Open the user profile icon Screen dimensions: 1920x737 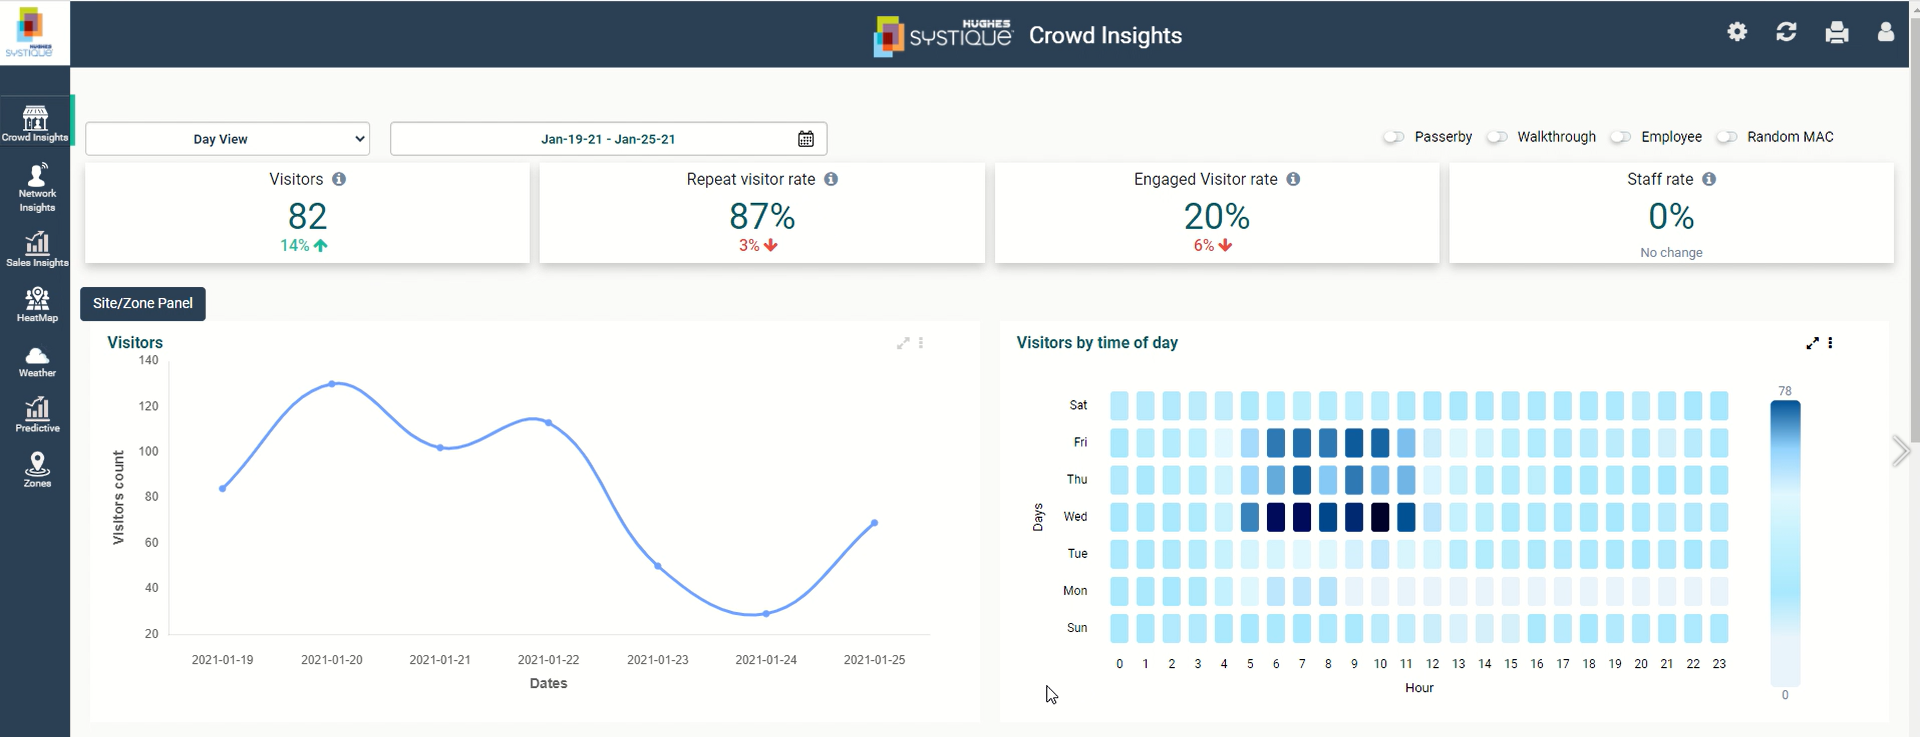pos(1885,32)
